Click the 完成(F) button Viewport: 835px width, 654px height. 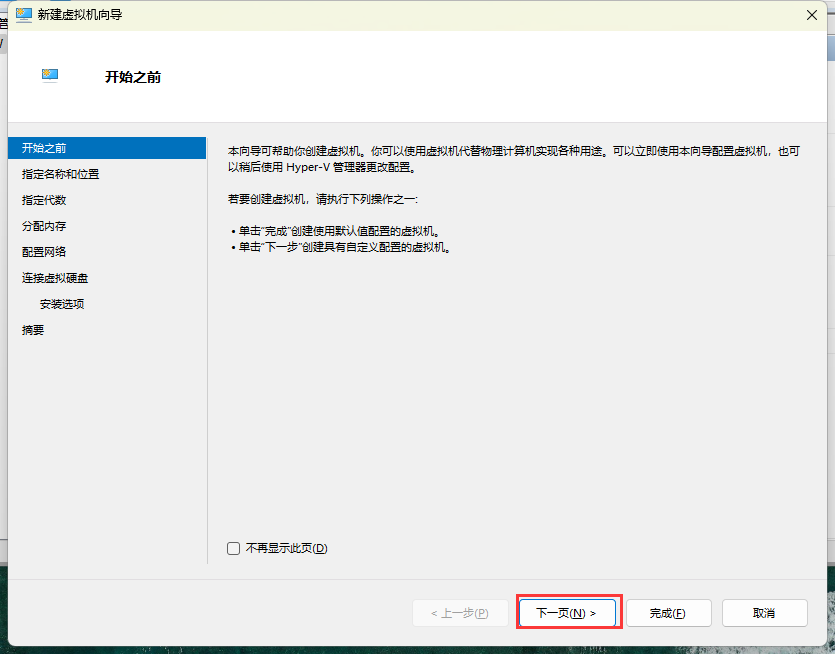click(x=668, y=613)
